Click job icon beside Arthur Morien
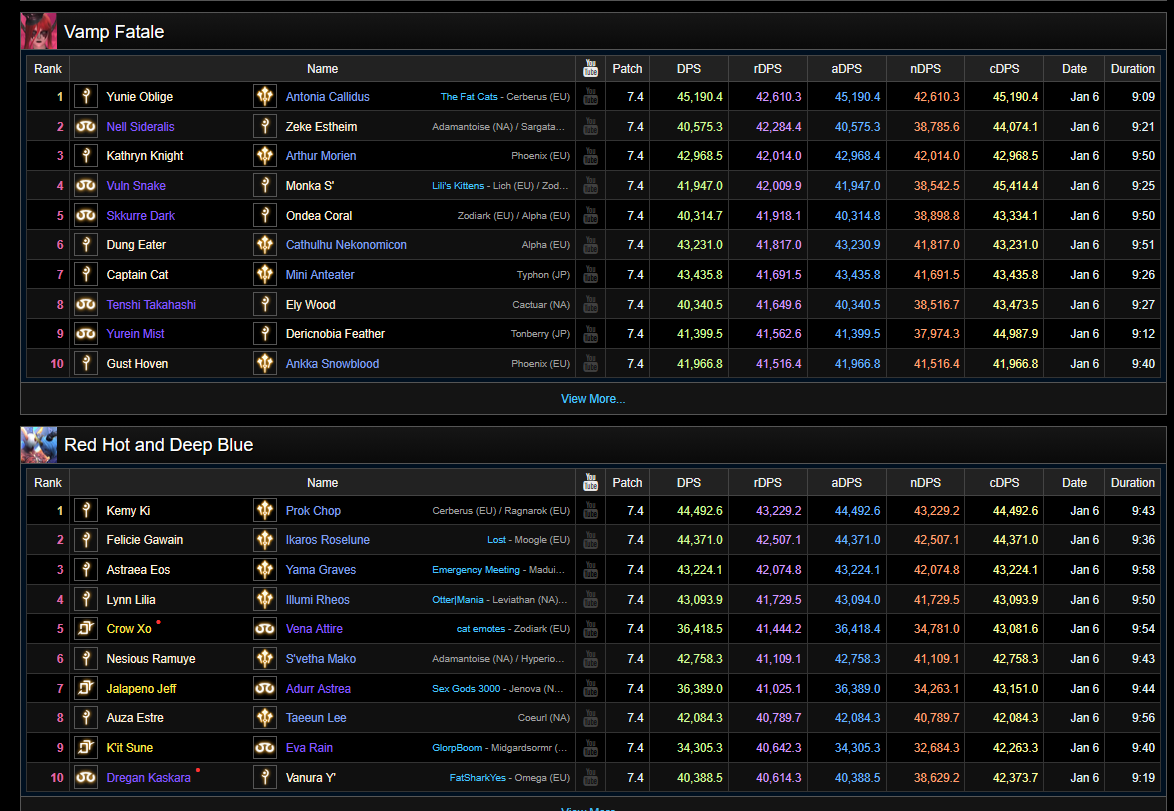The height and width of the screenshot is (811, 1174). pos(265,156)
